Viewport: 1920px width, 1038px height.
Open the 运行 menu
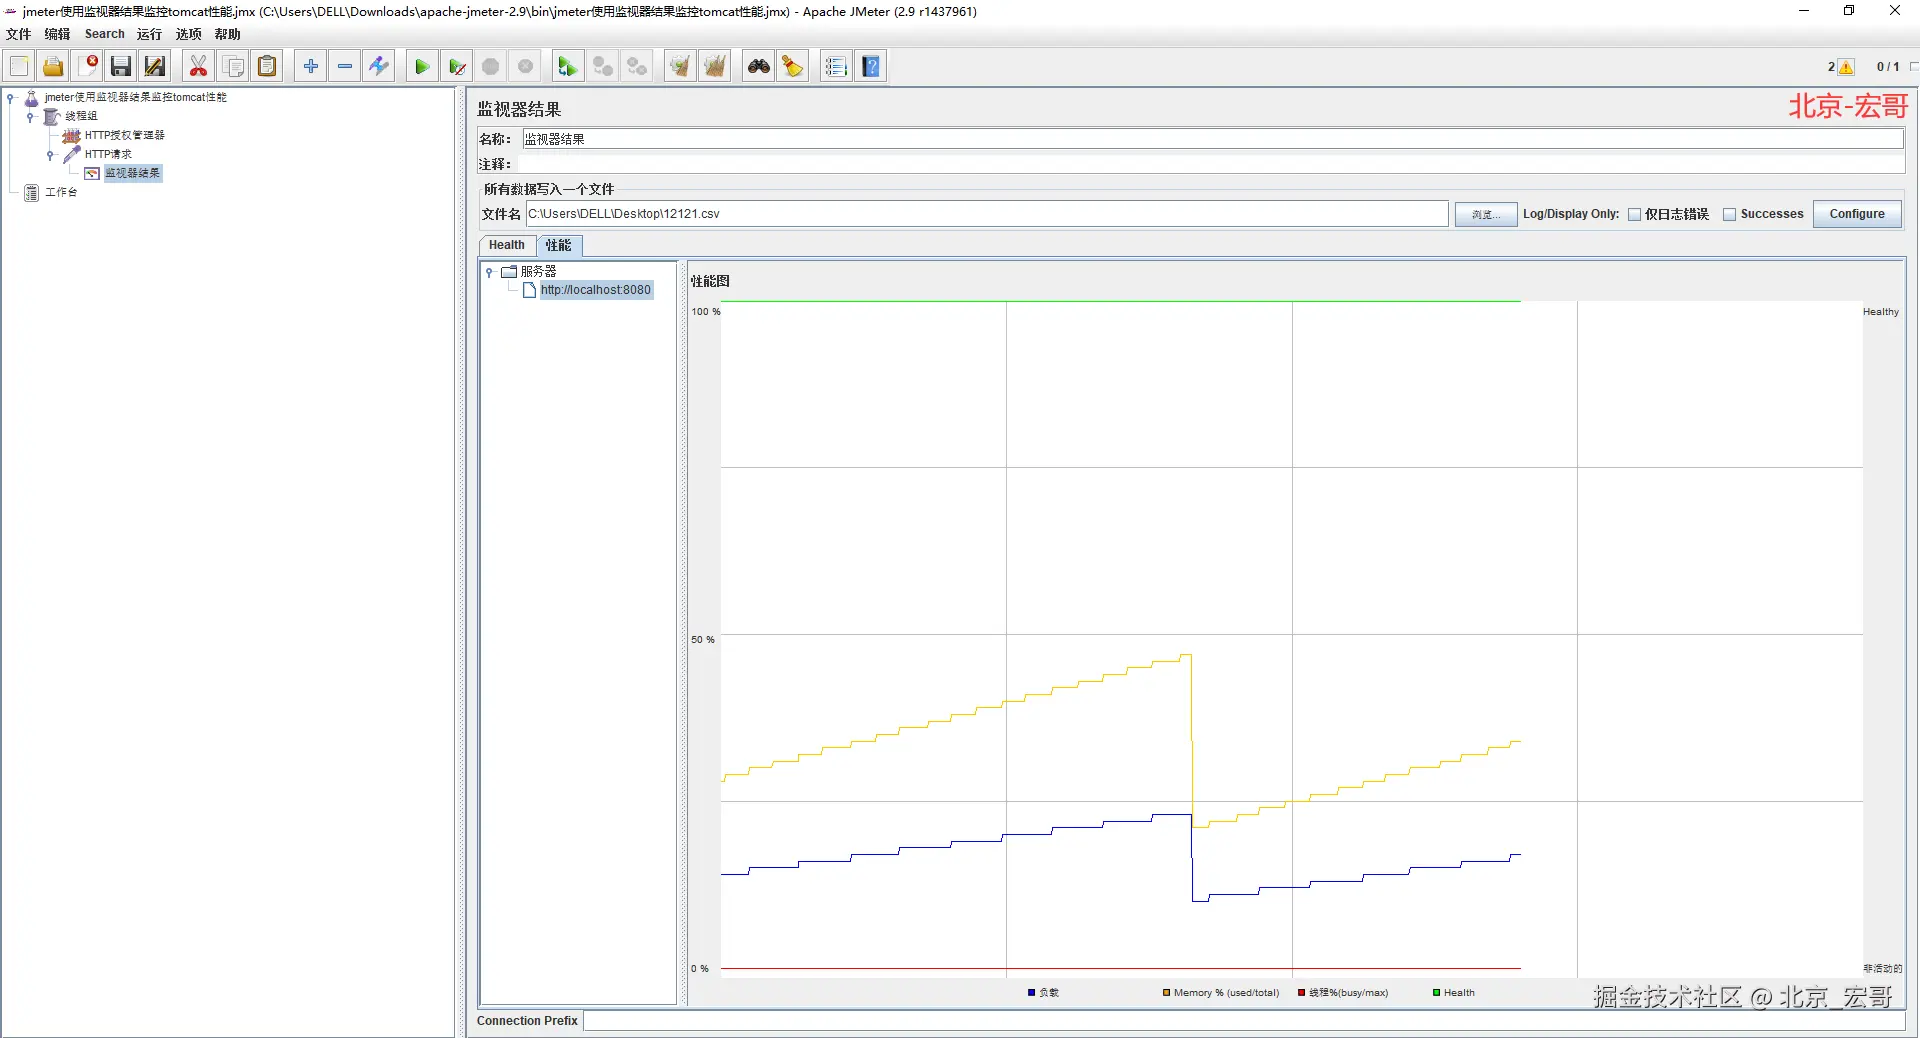(149, 34)
